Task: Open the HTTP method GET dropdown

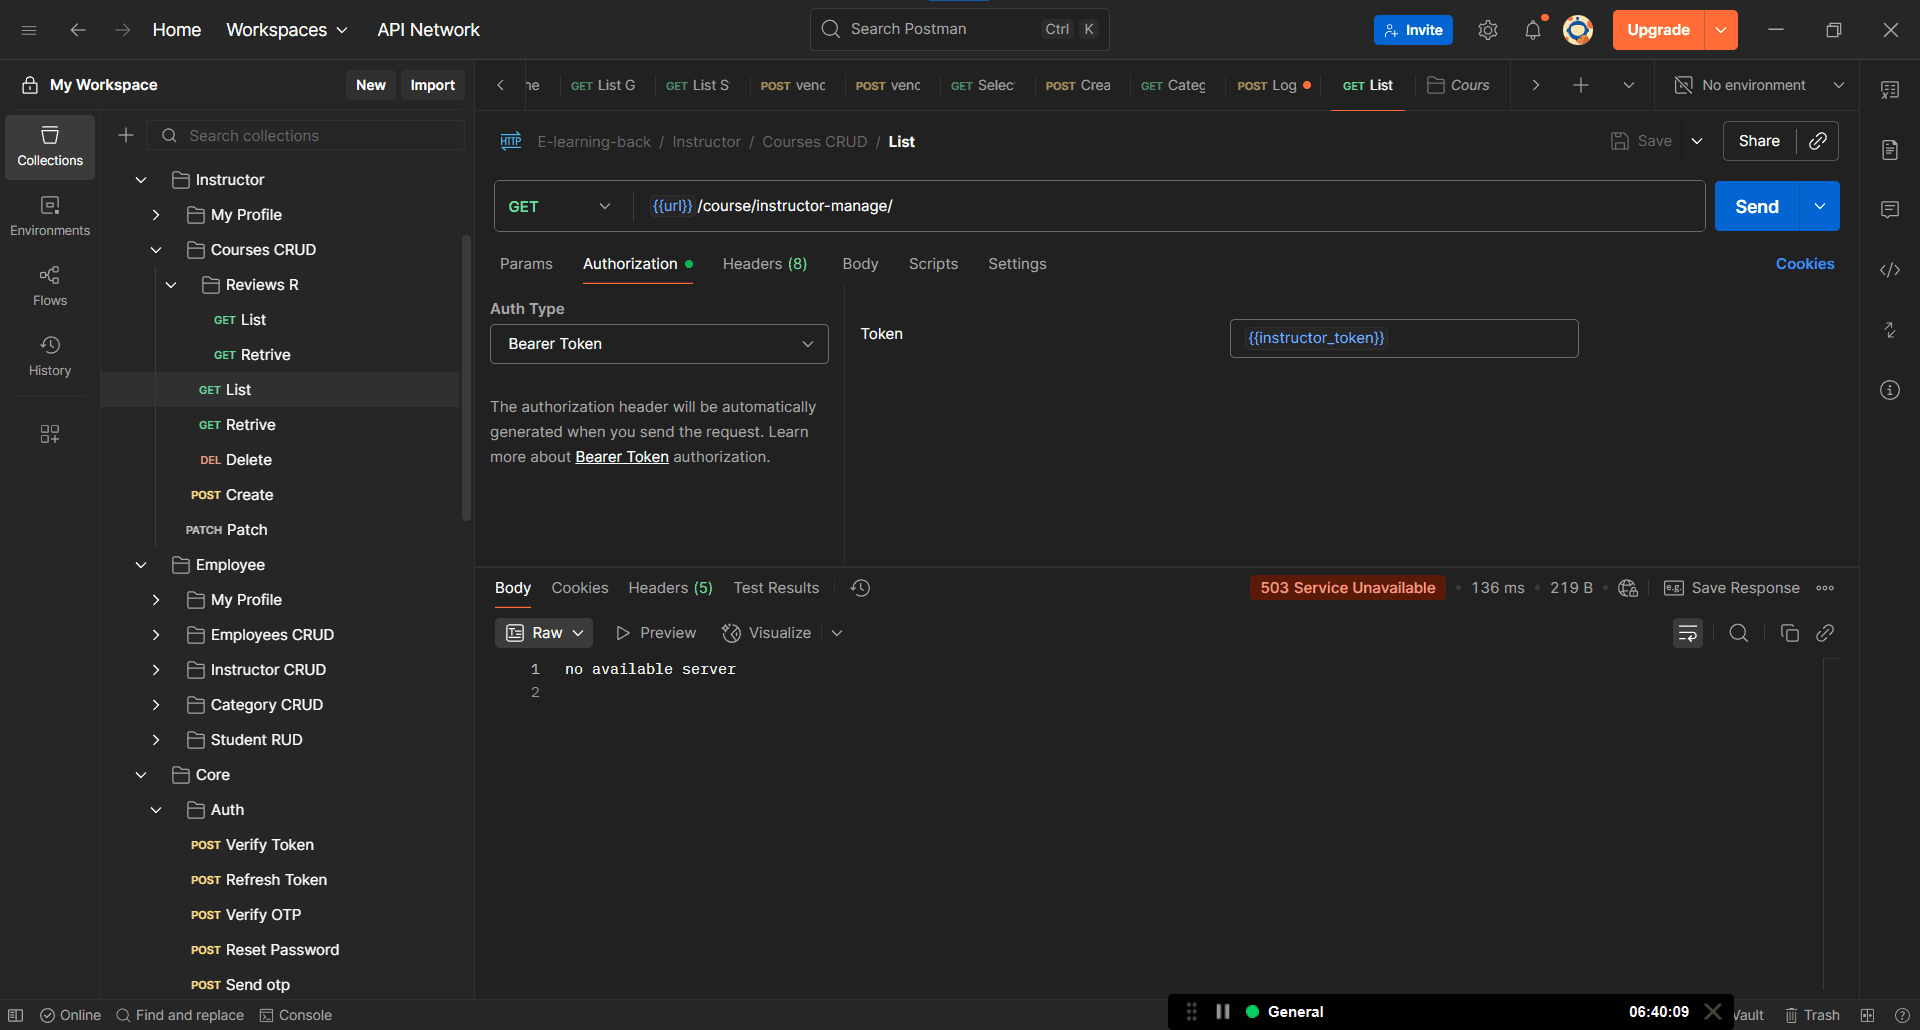Action: (x=560, y=206)
